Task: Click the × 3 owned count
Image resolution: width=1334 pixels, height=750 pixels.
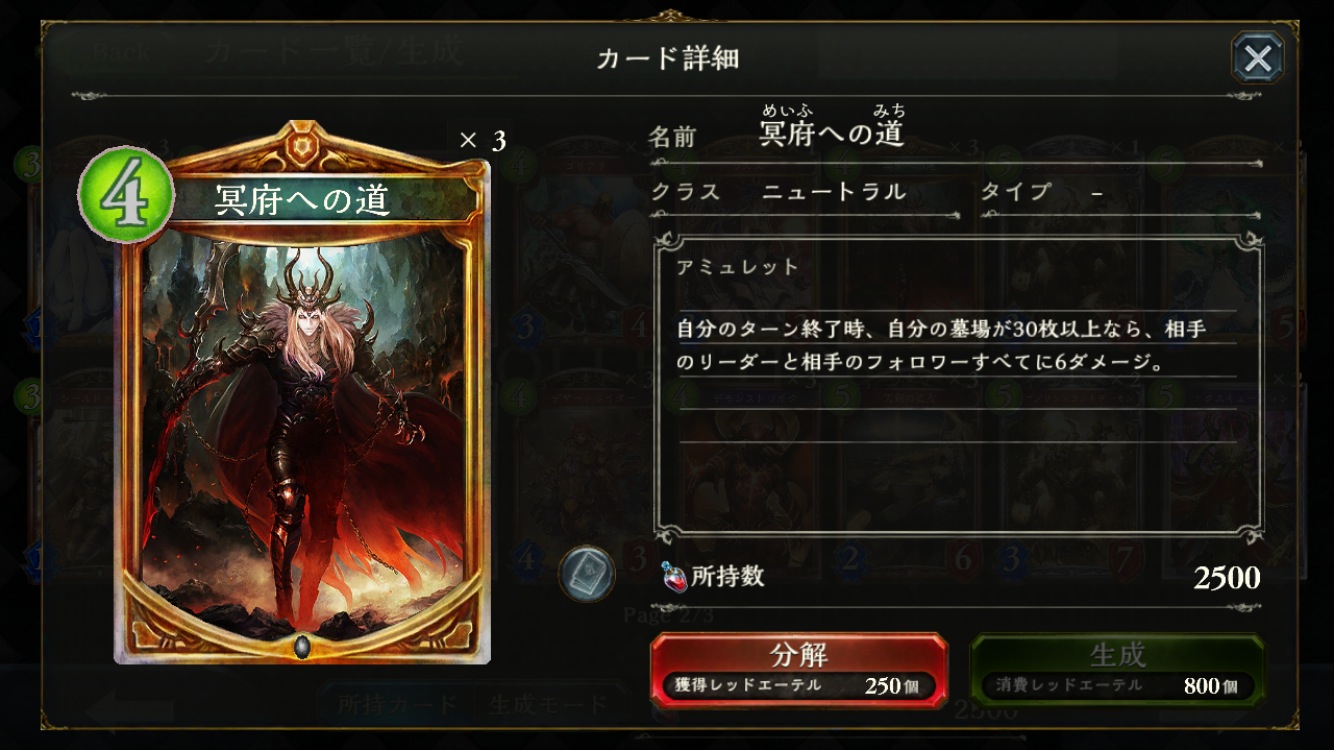Action: click(x=482, y=140)
